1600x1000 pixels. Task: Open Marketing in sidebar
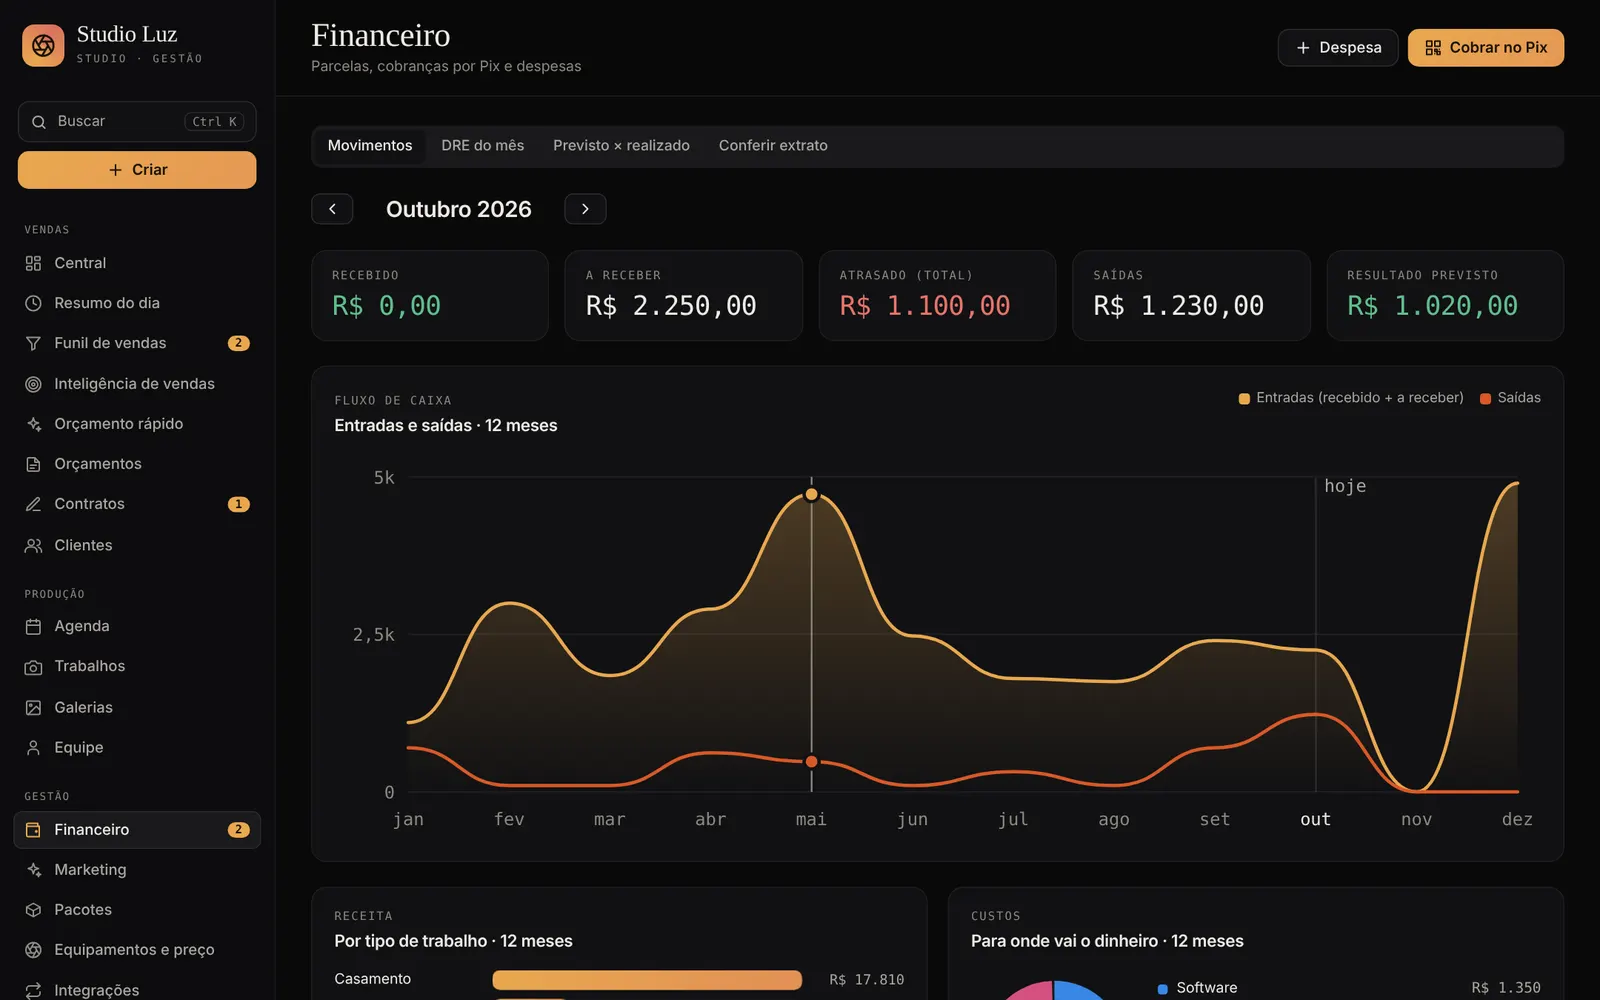(x=137, y=870)
